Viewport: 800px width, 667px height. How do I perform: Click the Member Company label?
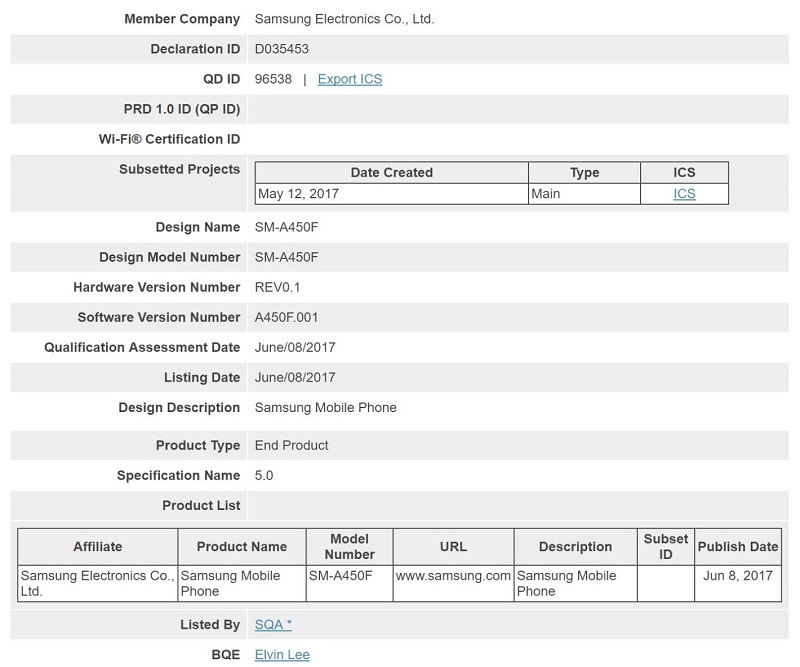pyautogui.click(x=182, y=19)
